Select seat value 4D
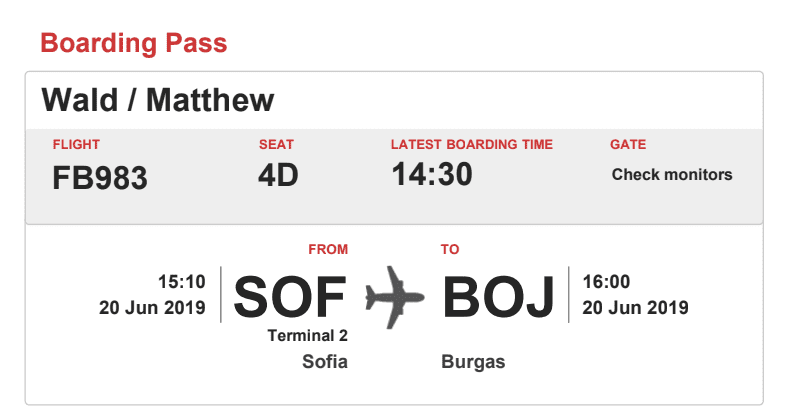This screenshot has height=415, width=791. point(278,175)
